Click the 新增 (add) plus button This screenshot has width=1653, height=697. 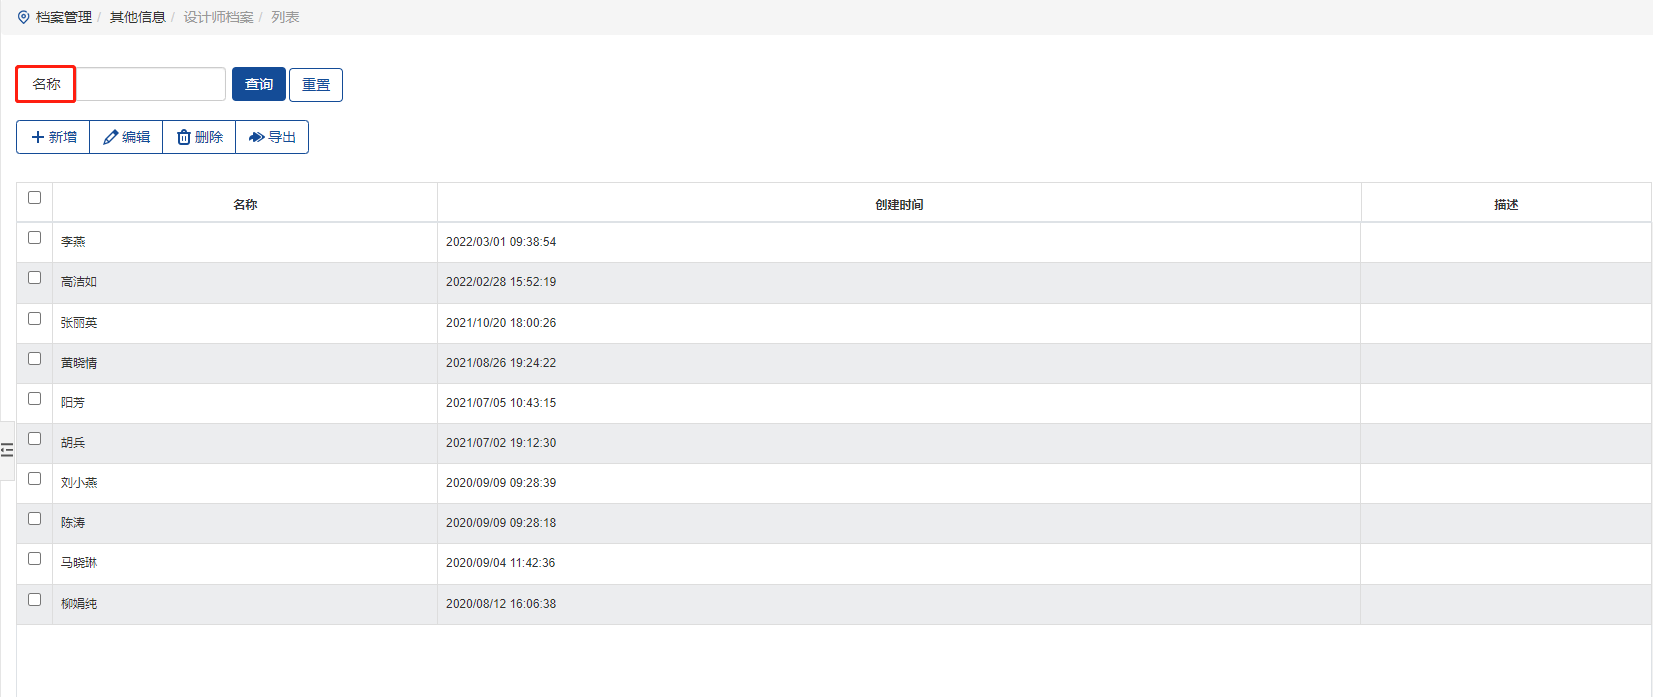point(53,137)
